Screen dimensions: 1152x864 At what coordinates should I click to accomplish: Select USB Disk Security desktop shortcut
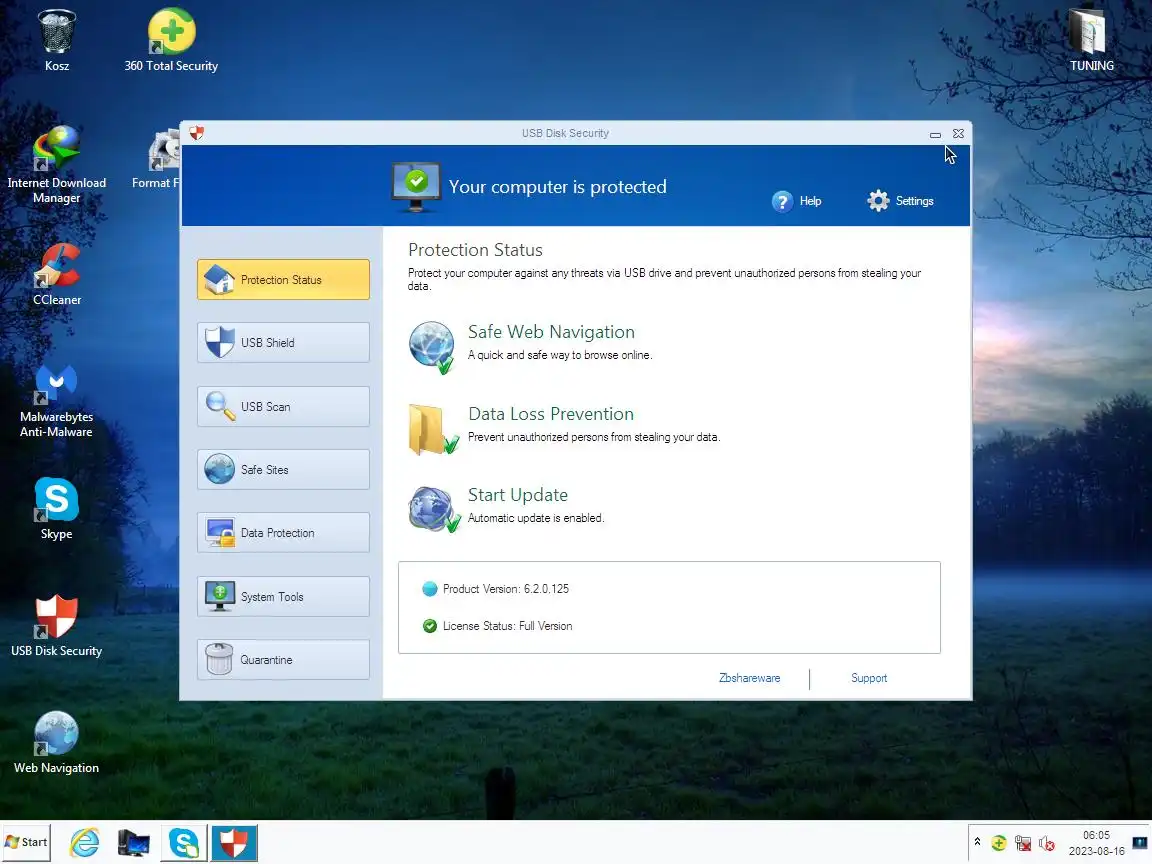tap(57, 626)
